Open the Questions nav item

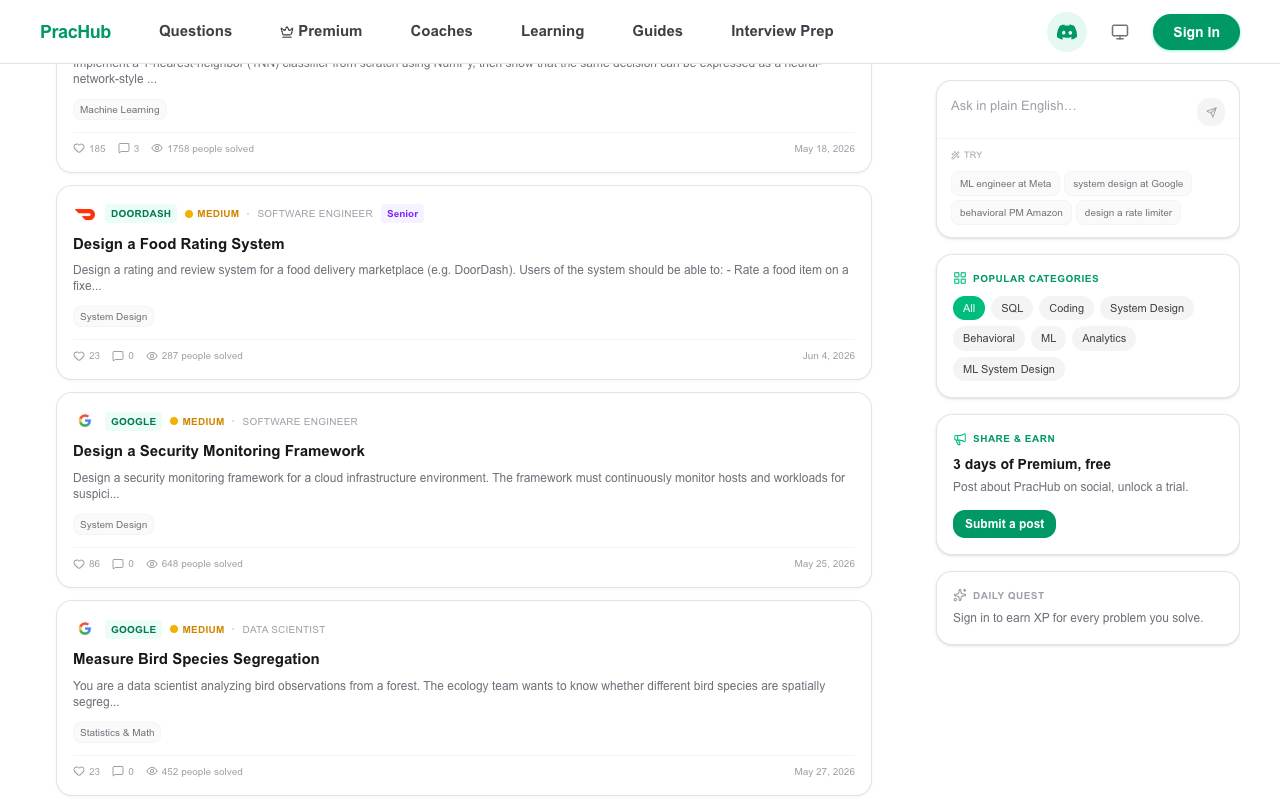coord(195,31)
